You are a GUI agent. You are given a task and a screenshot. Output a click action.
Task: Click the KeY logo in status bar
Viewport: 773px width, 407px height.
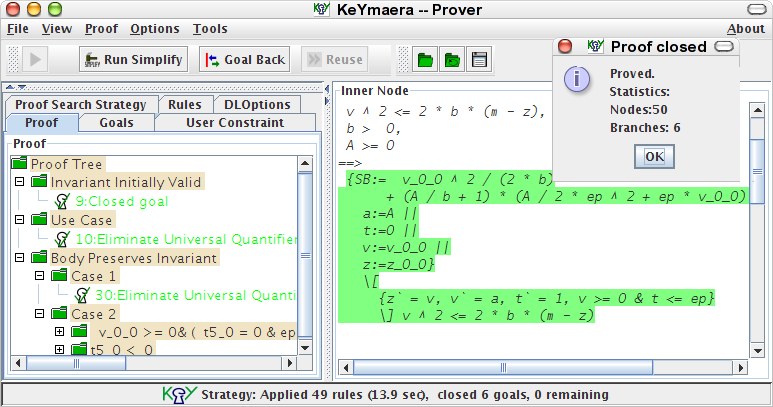pyautogui.click(x=180, y=395)
